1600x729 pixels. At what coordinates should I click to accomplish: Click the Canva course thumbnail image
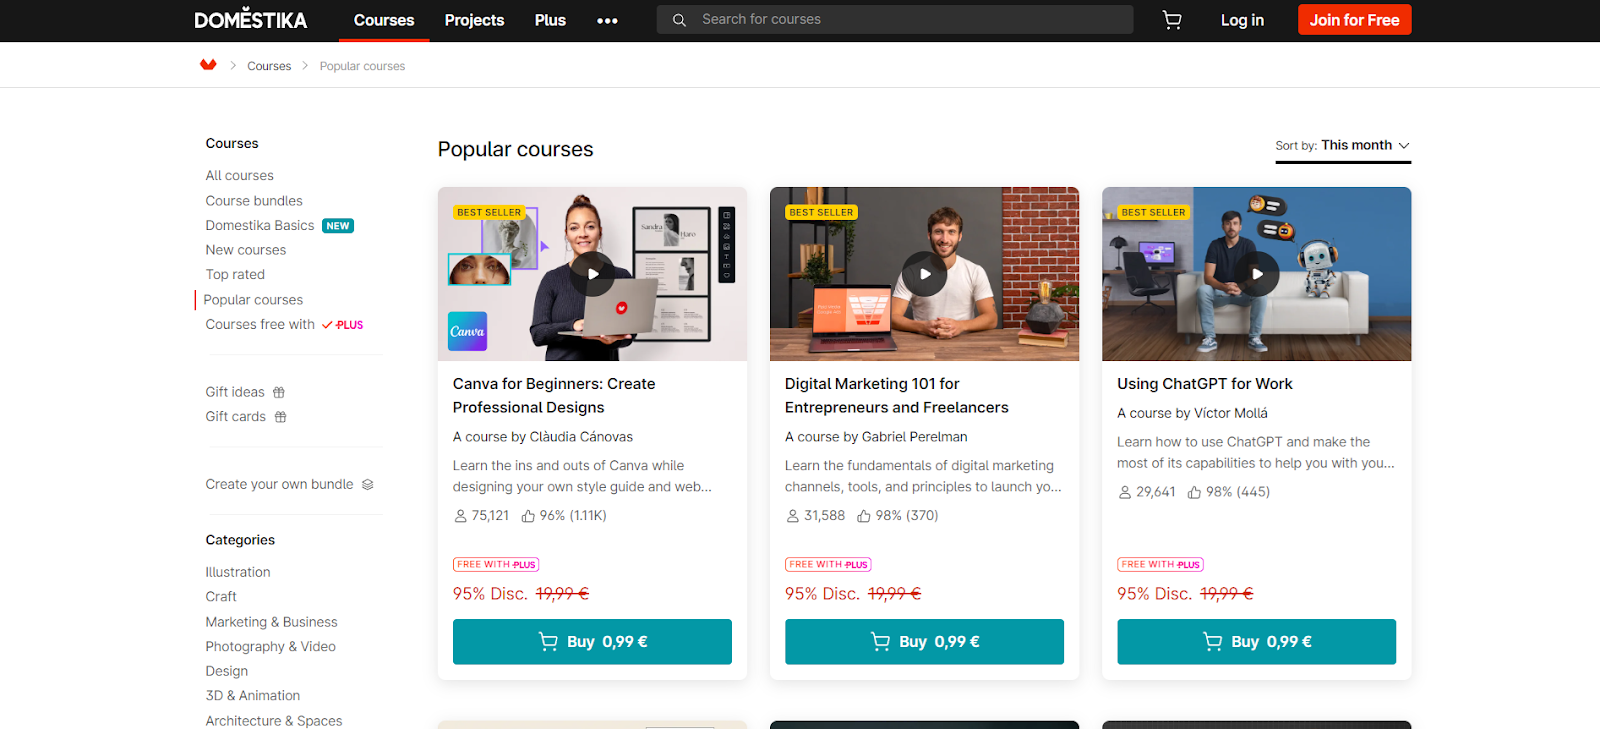coord(592,274)
